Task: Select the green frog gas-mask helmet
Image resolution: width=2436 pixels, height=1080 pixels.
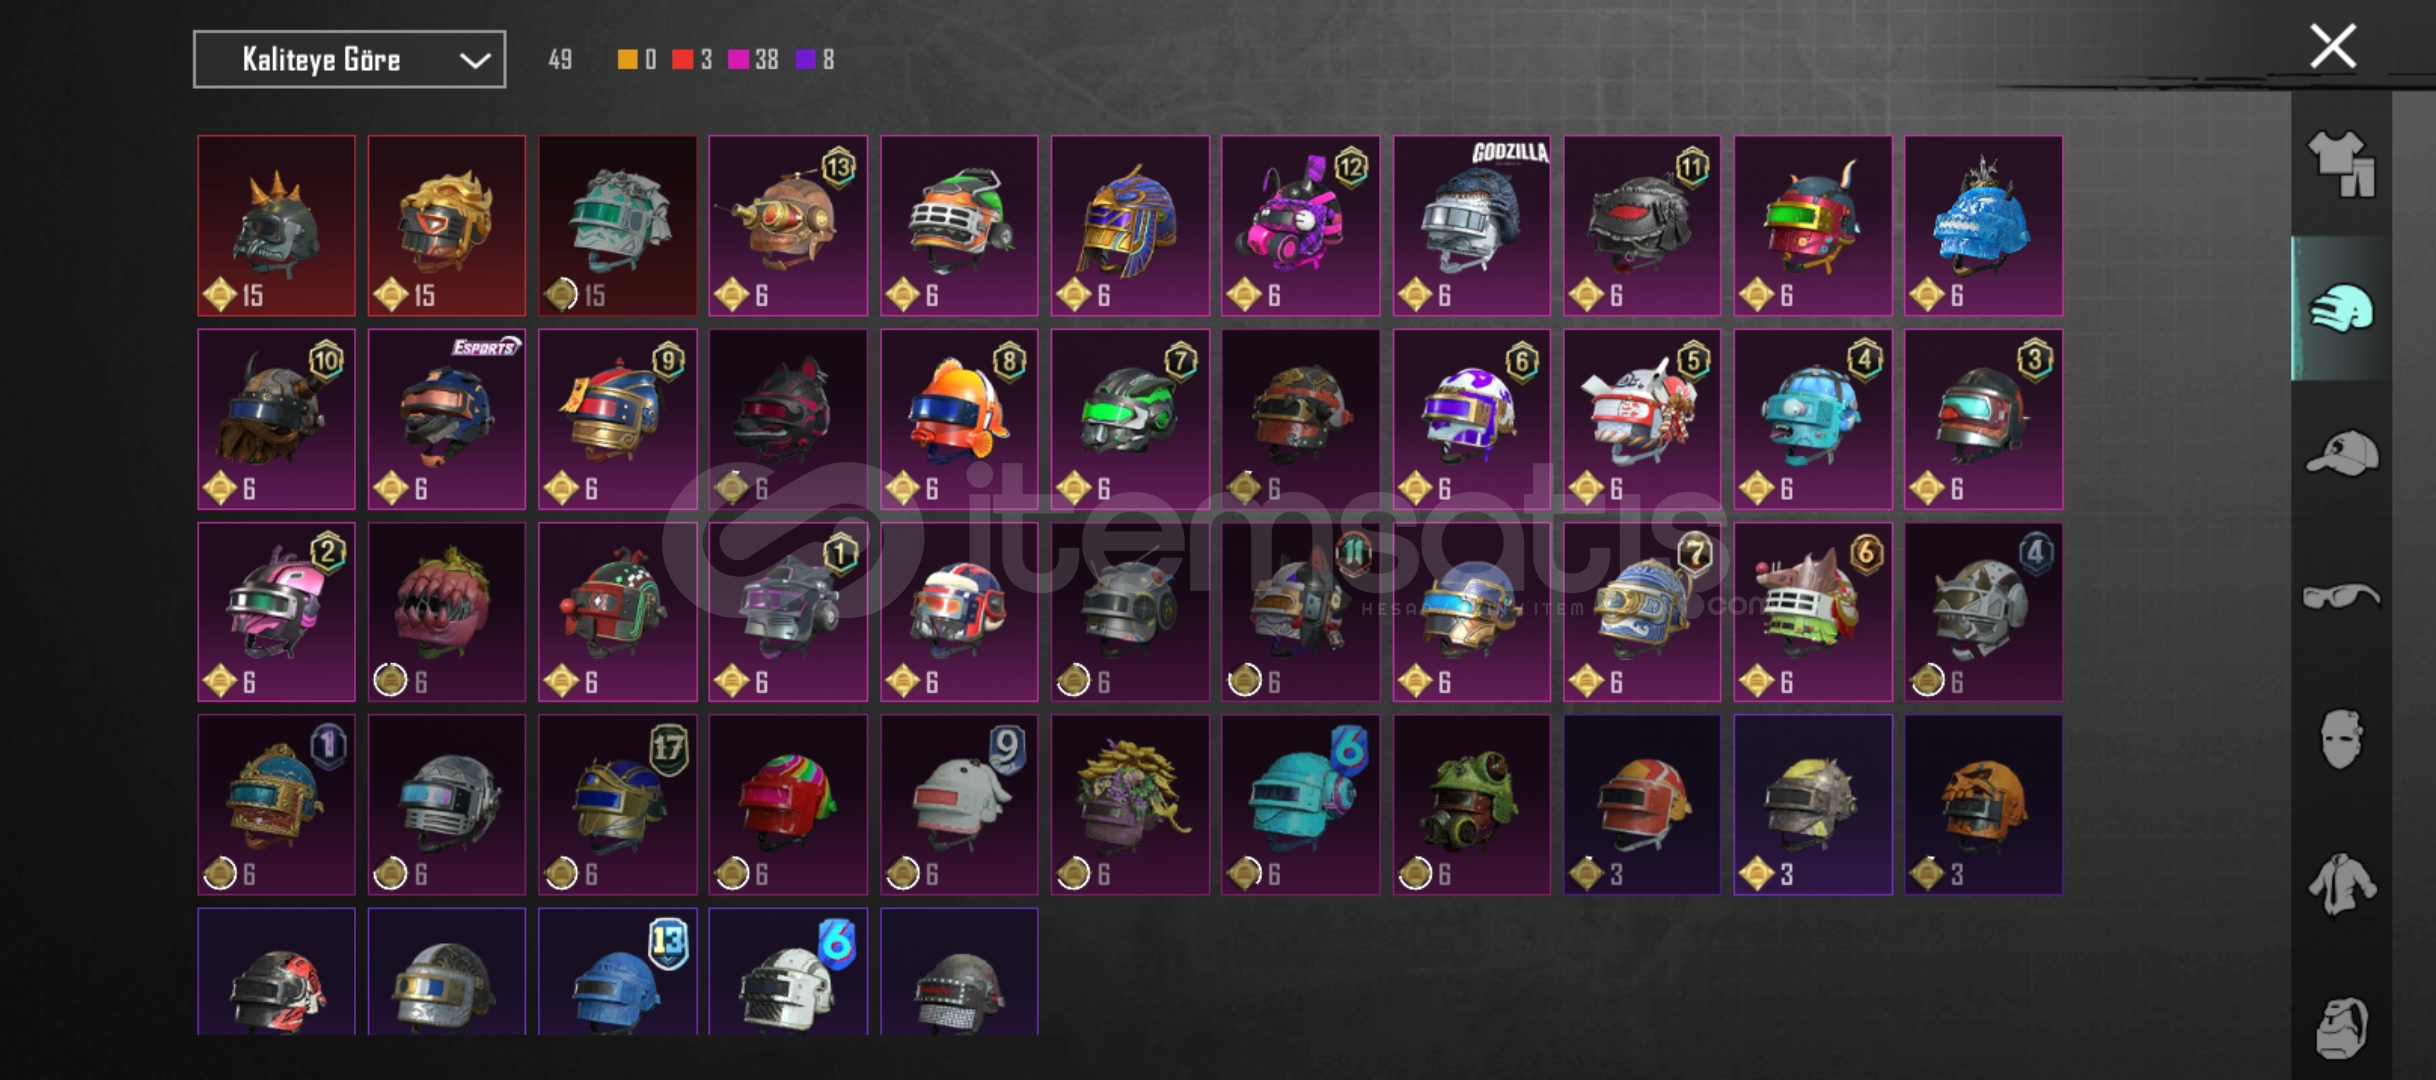Action: pyautogui.click(x=1471, y=804)
